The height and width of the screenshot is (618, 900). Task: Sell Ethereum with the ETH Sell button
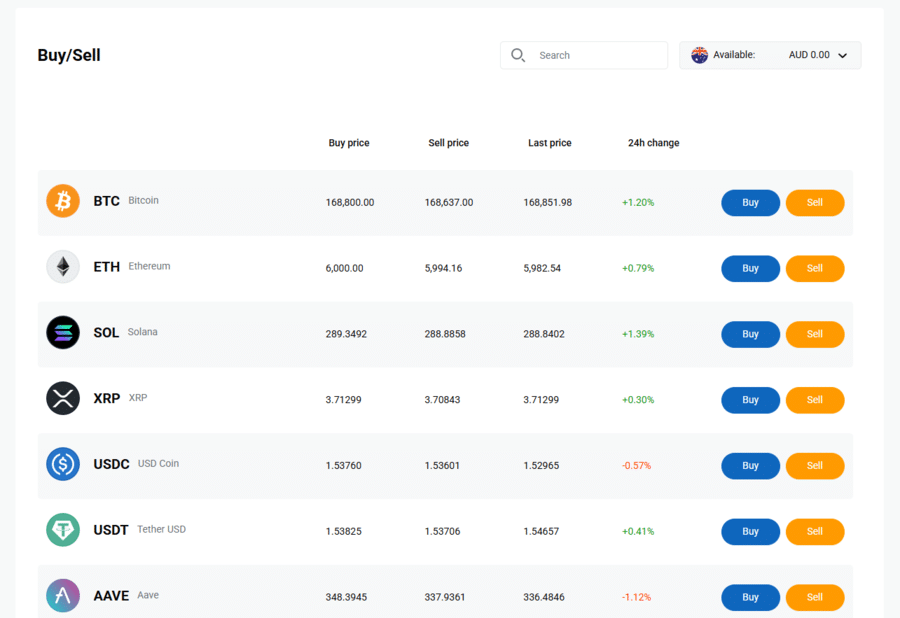(814, 269)
